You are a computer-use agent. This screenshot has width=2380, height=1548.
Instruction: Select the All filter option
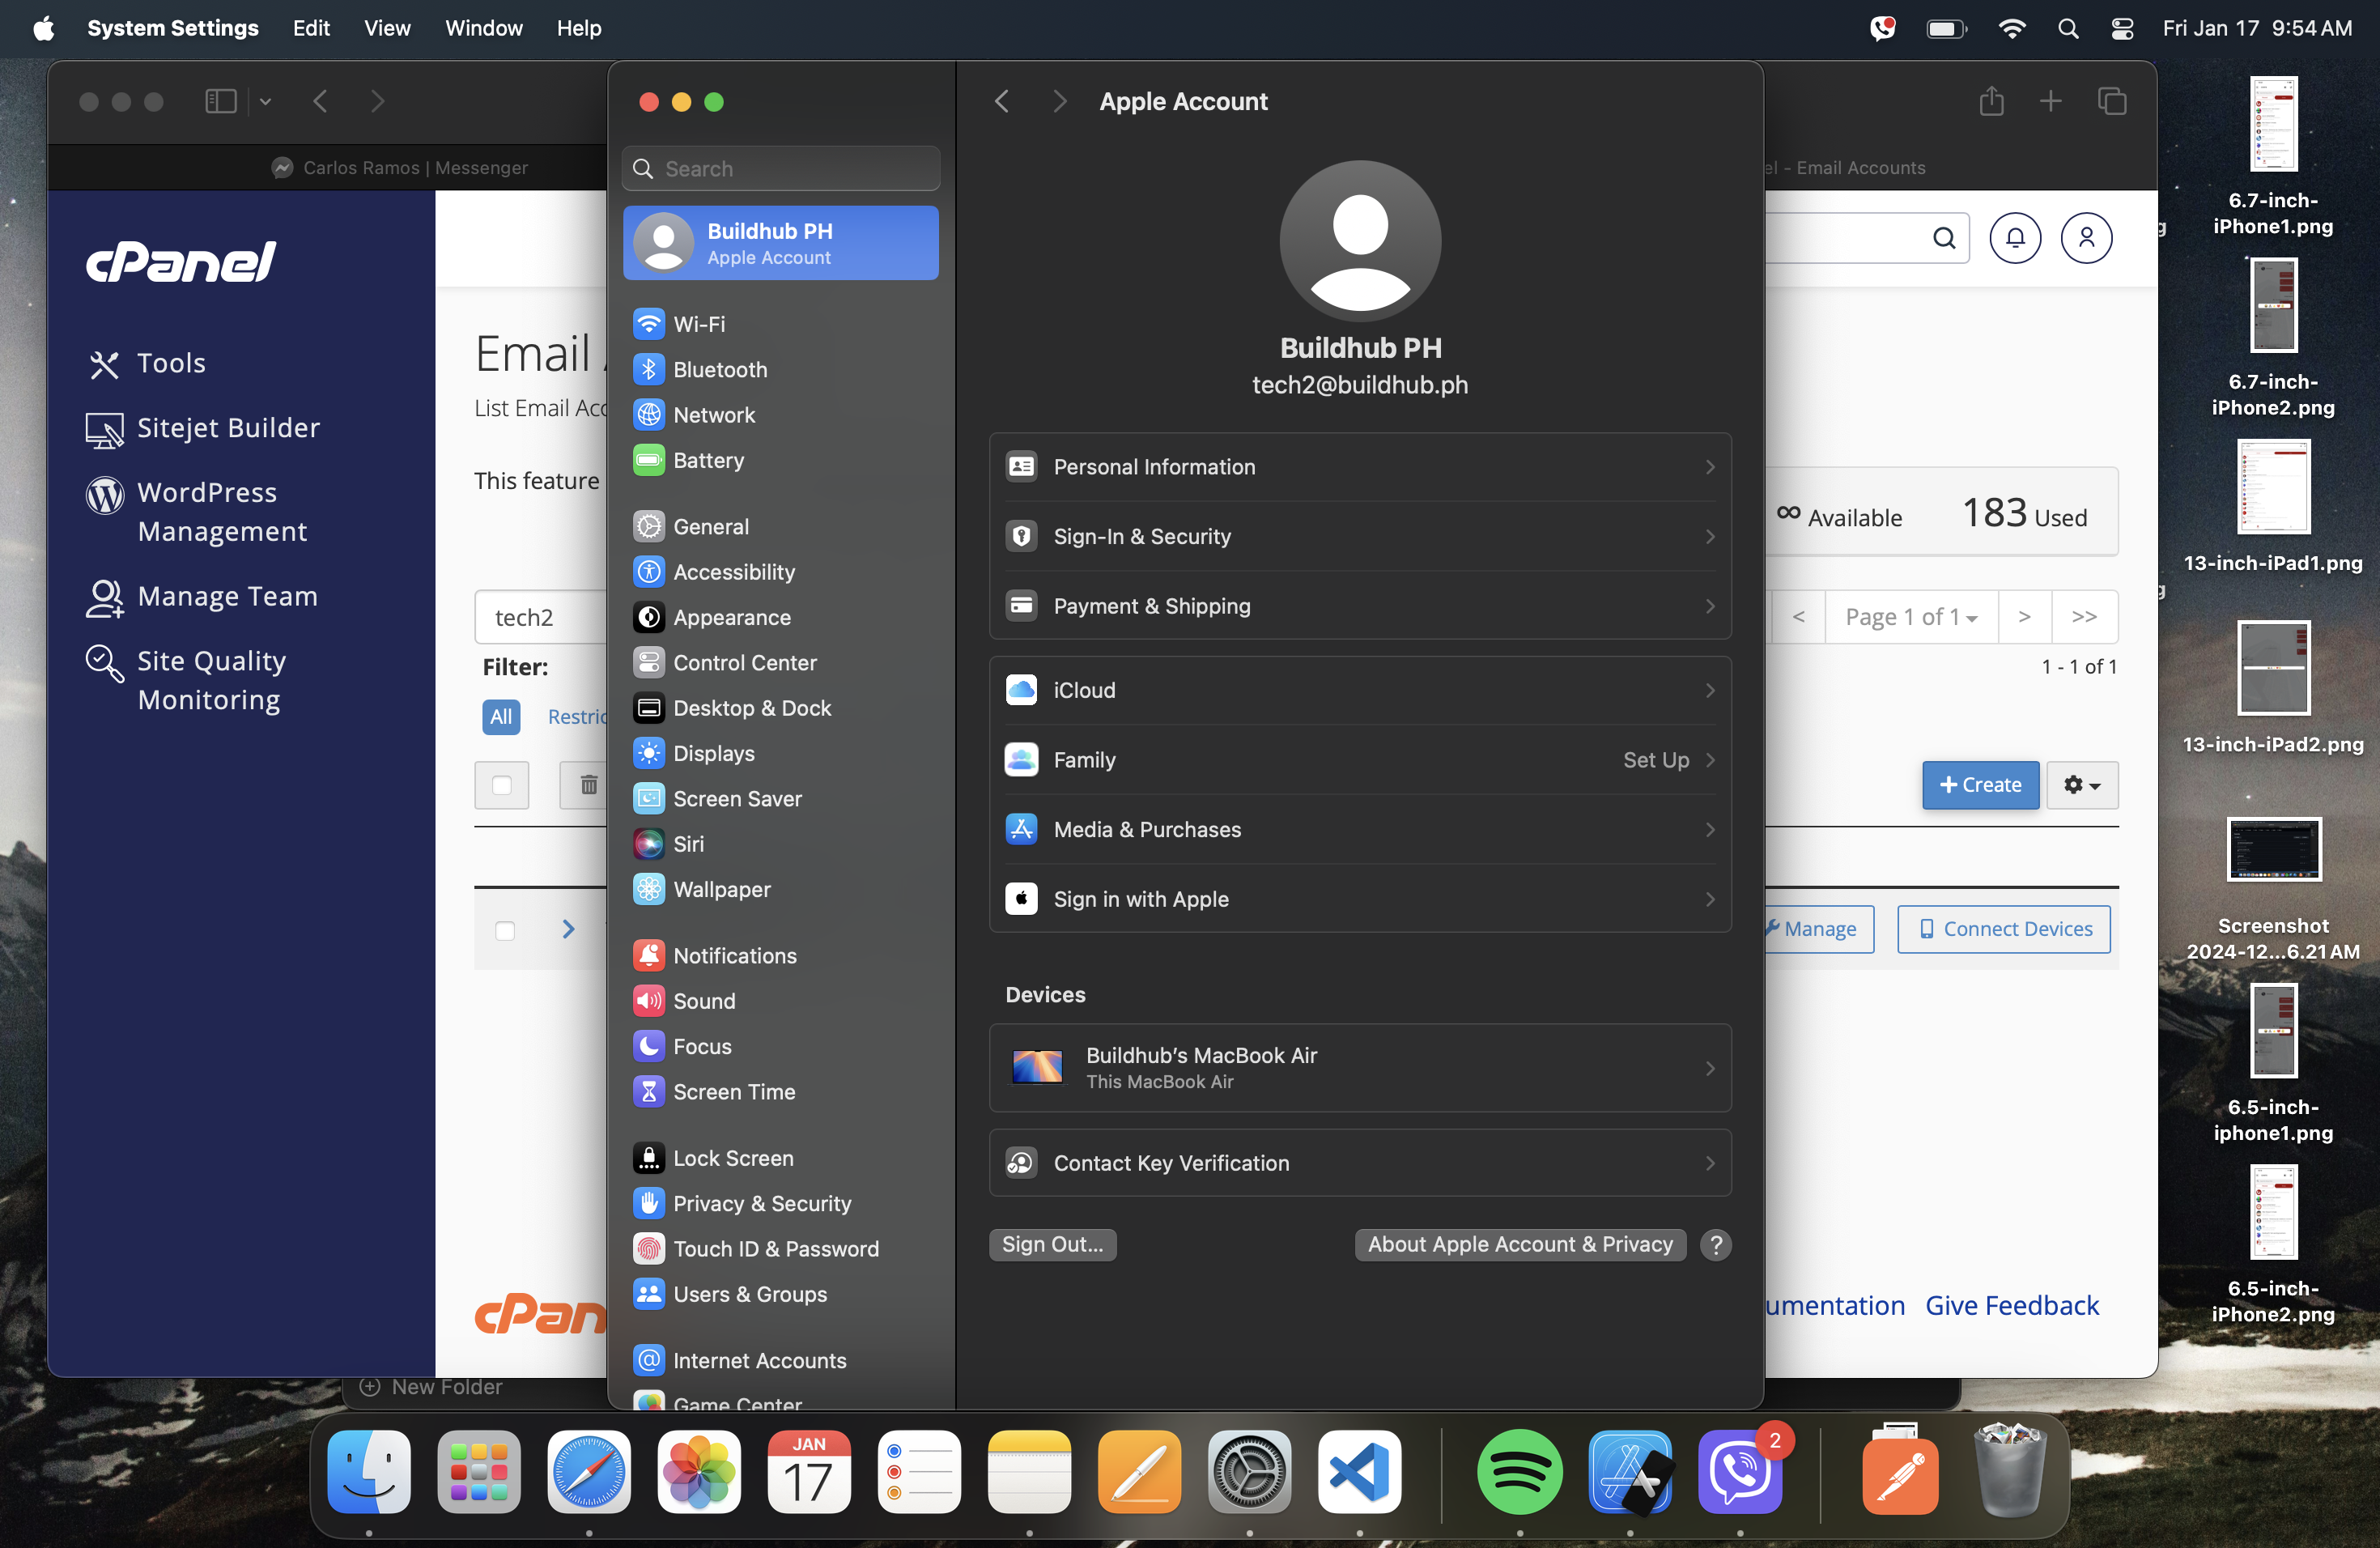click(x=501, y=716)
